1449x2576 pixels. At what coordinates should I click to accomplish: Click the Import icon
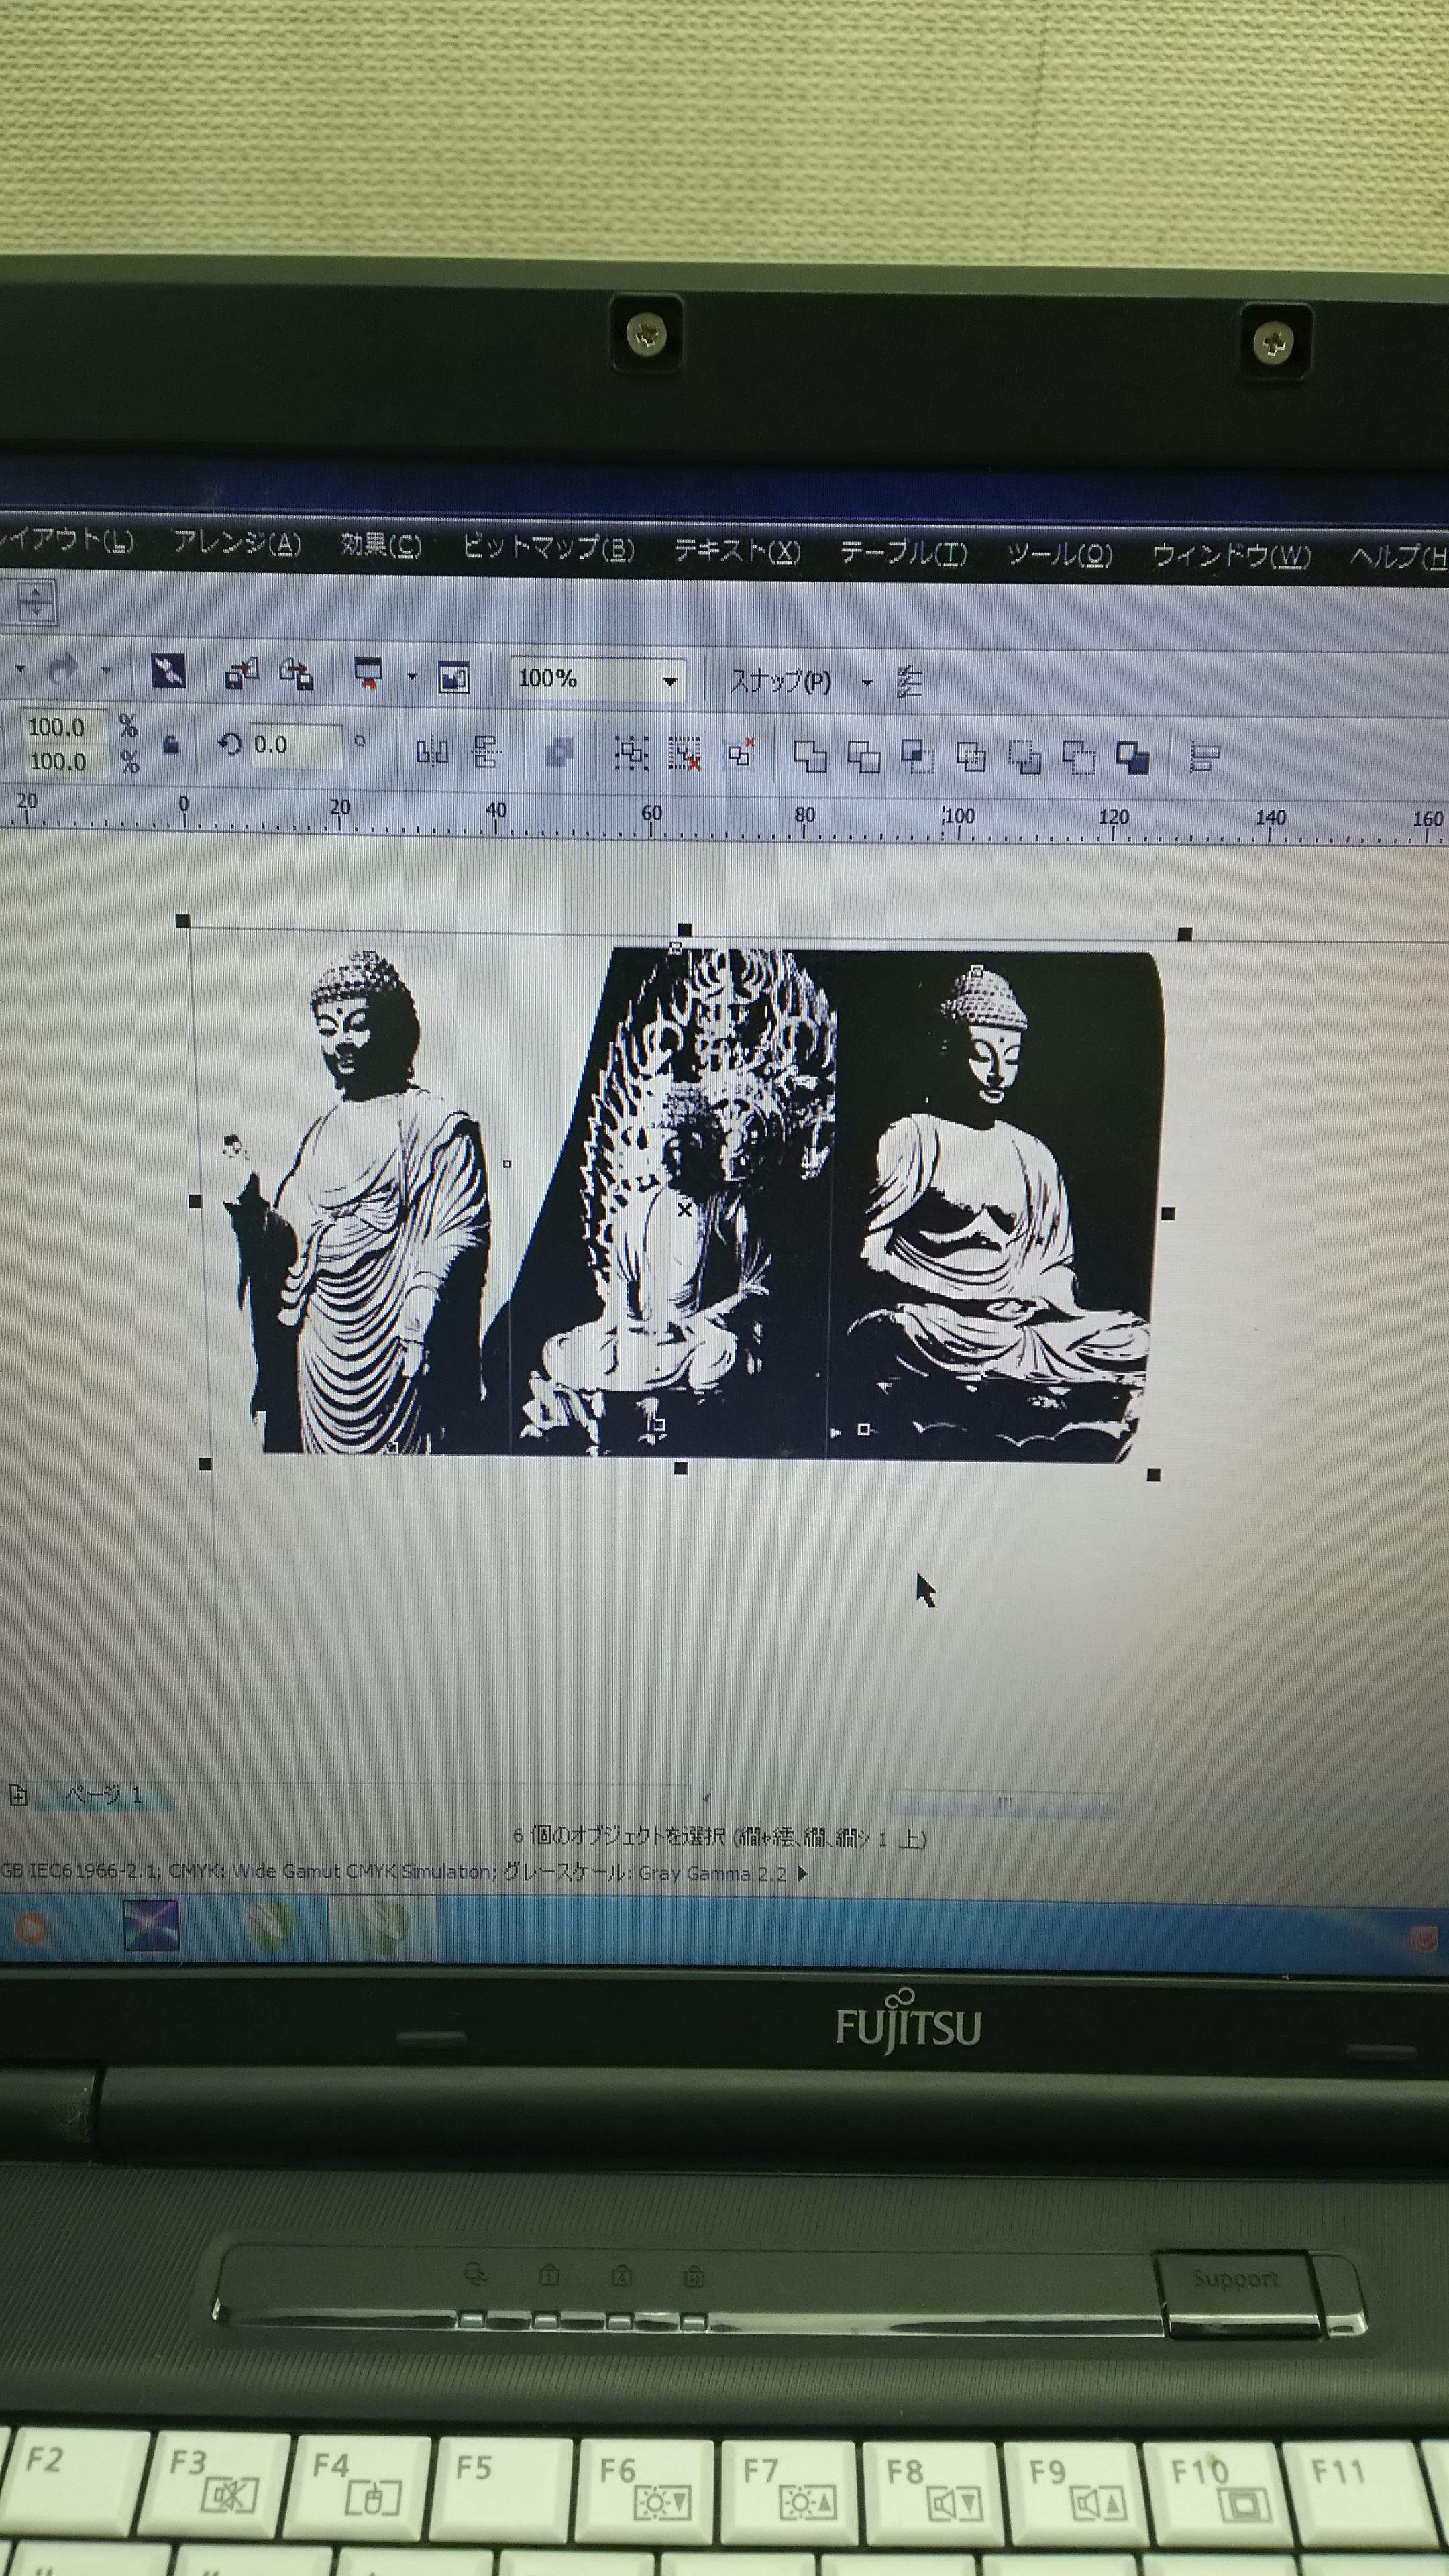(x=241, y=673)
